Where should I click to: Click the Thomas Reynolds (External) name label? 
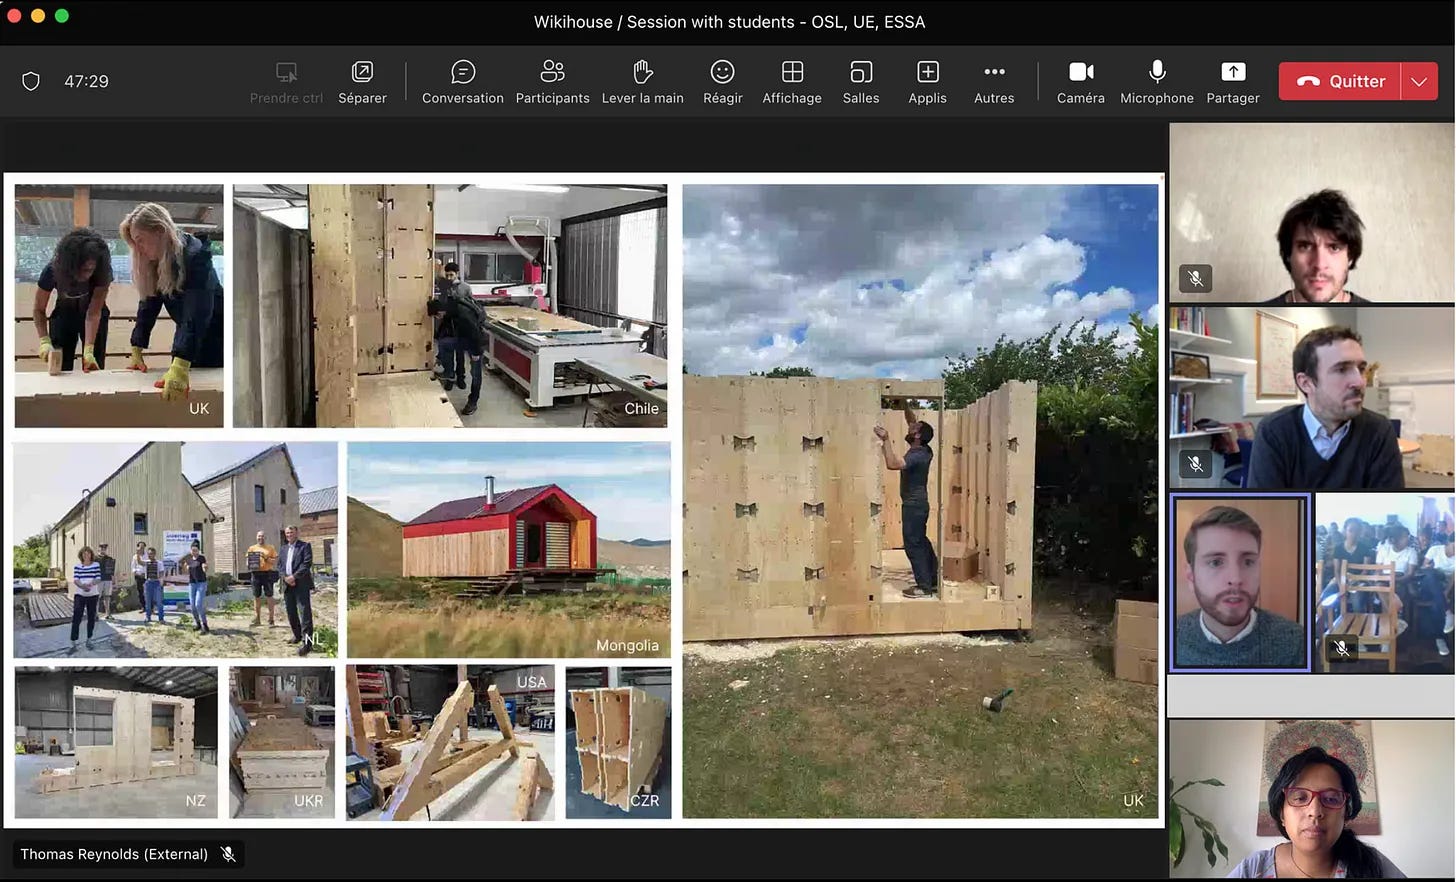tap(114, 854)
